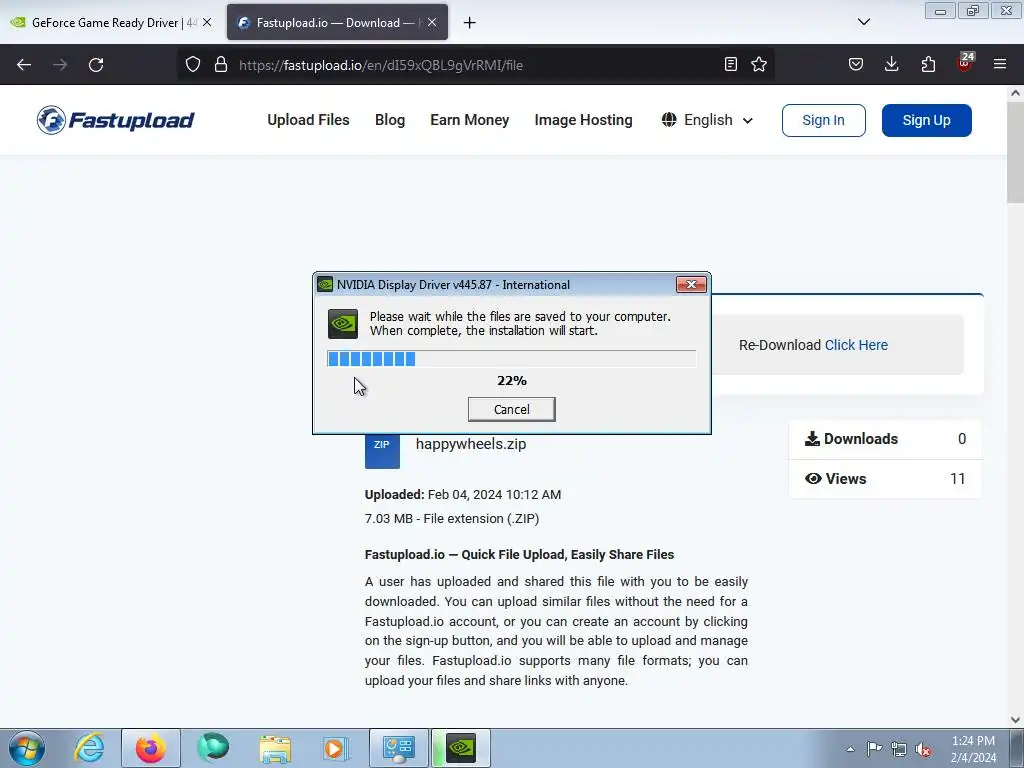The width and height of the screenshot is (1024, 768).
Task: Click the 7.03 MB file size text
Action: click(x=452, y=519)
